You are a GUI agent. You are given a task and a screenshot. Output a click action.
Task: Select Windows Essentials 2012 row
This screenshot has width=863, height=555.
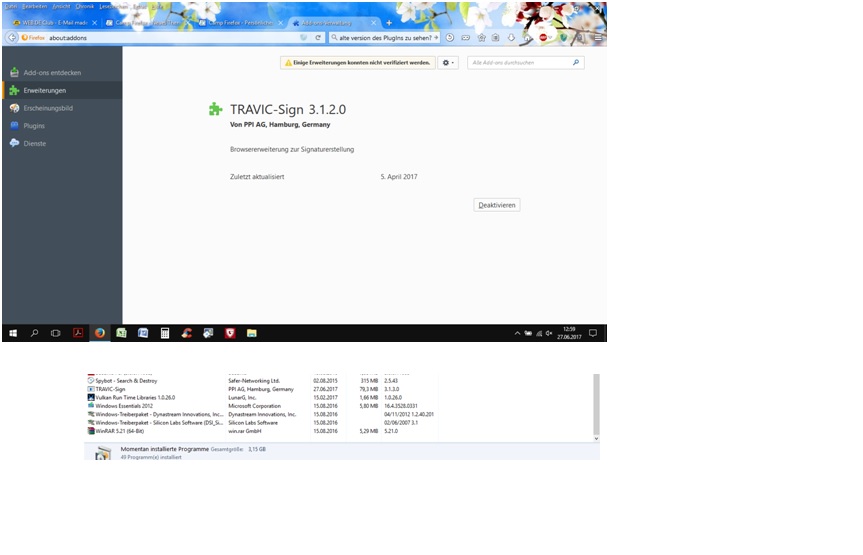pyautogui.click(x=261, y=406)
